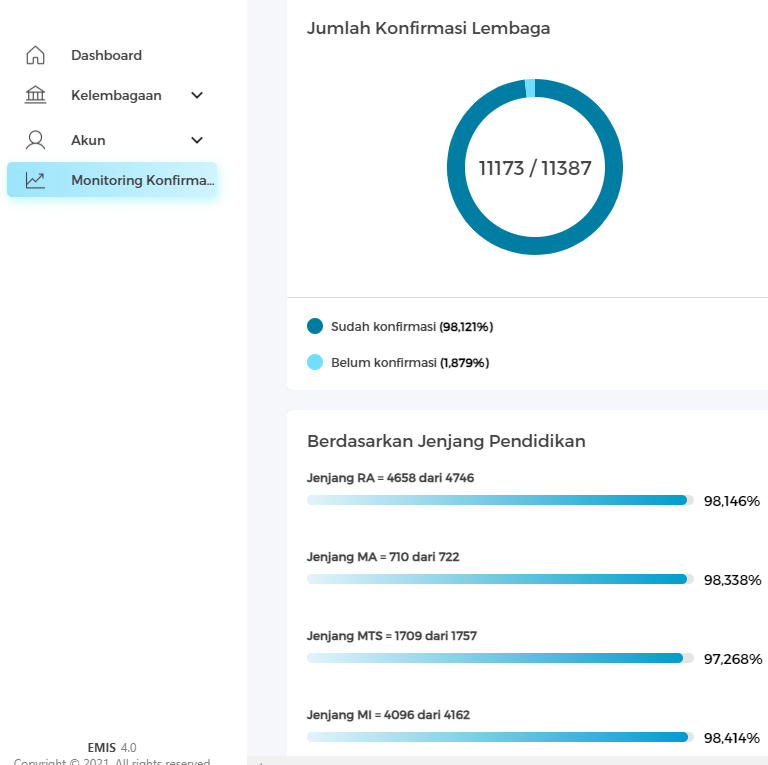The image size is (768, 765).
Task: Expand the Kelembagaan submenu chevron
Action: [197, 95]
